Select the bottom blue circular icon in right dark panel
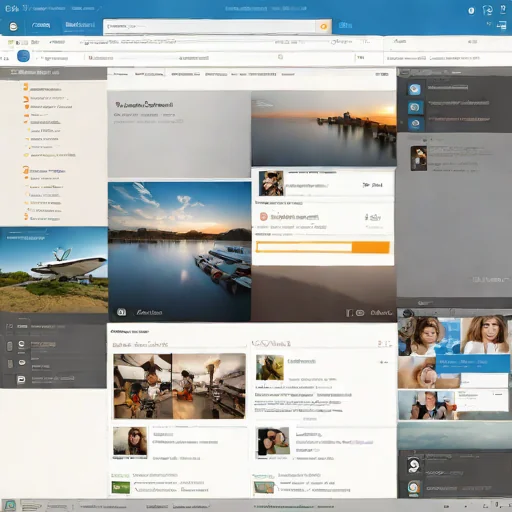The image size is (512, 512). click(415, 123)
